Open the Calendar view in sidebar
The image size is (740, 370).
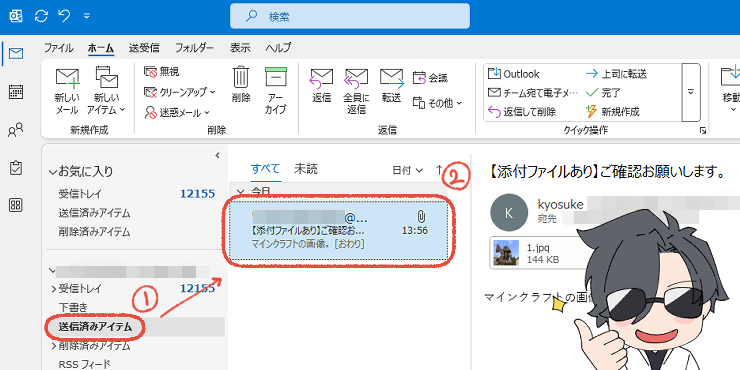pos(16,92)
